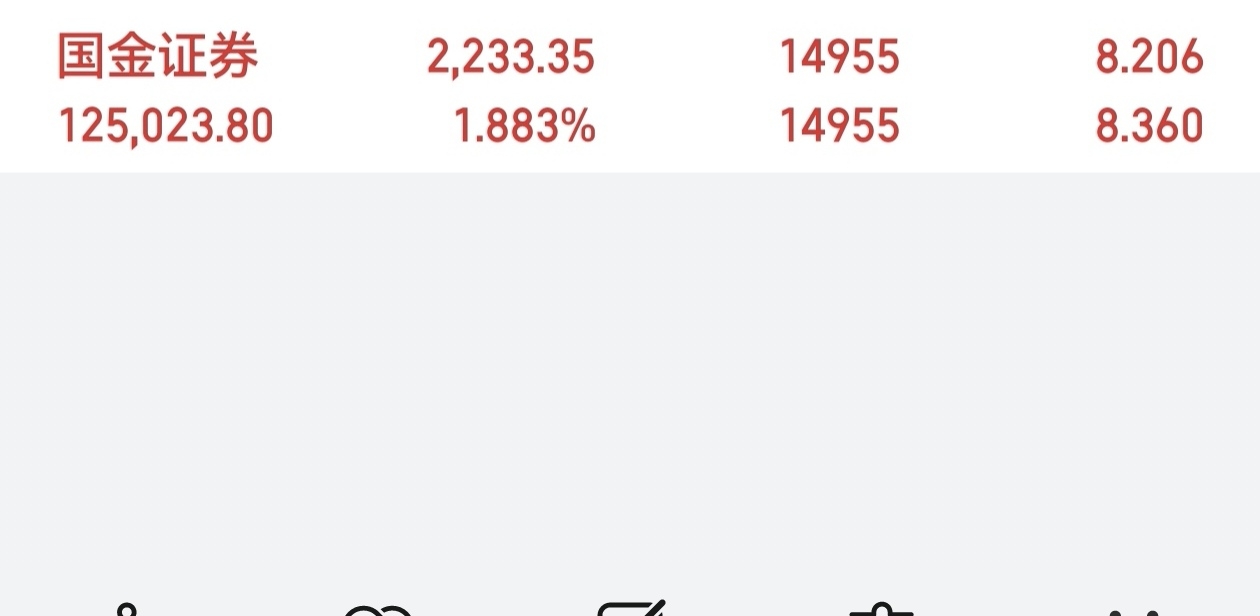Tap the cost price 8.206
Viewport: 1260px width, 616px height.
pyautogui.click(x=1150, y=58)
